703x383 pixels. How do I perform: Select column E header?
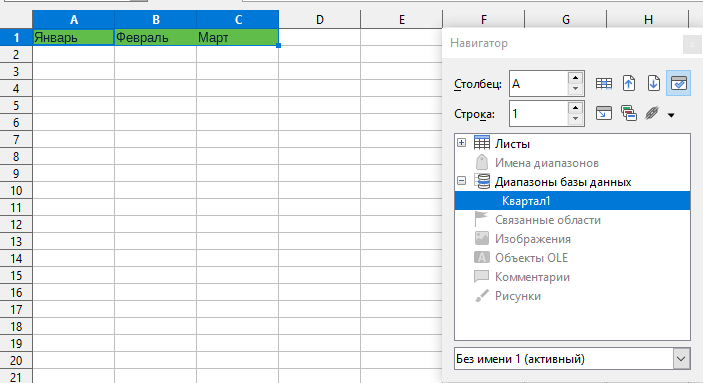[x=402, y=20]
